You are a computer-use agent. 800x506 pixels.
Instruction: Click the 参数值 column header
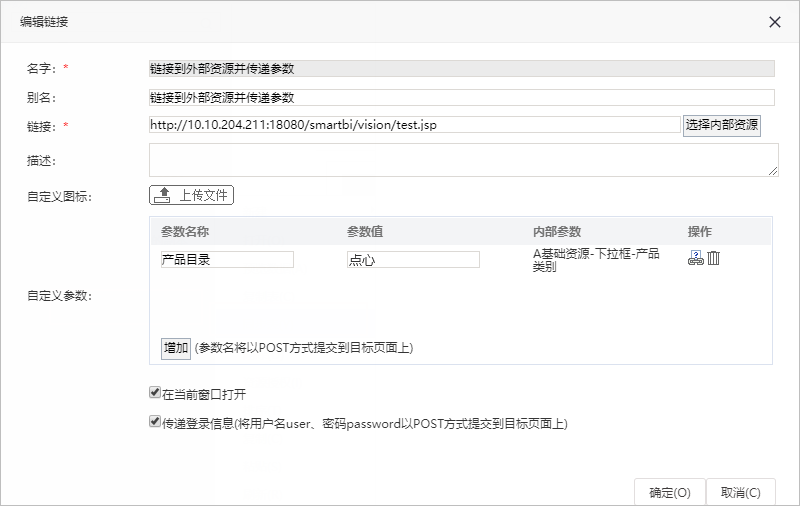(x=365, y=232)
